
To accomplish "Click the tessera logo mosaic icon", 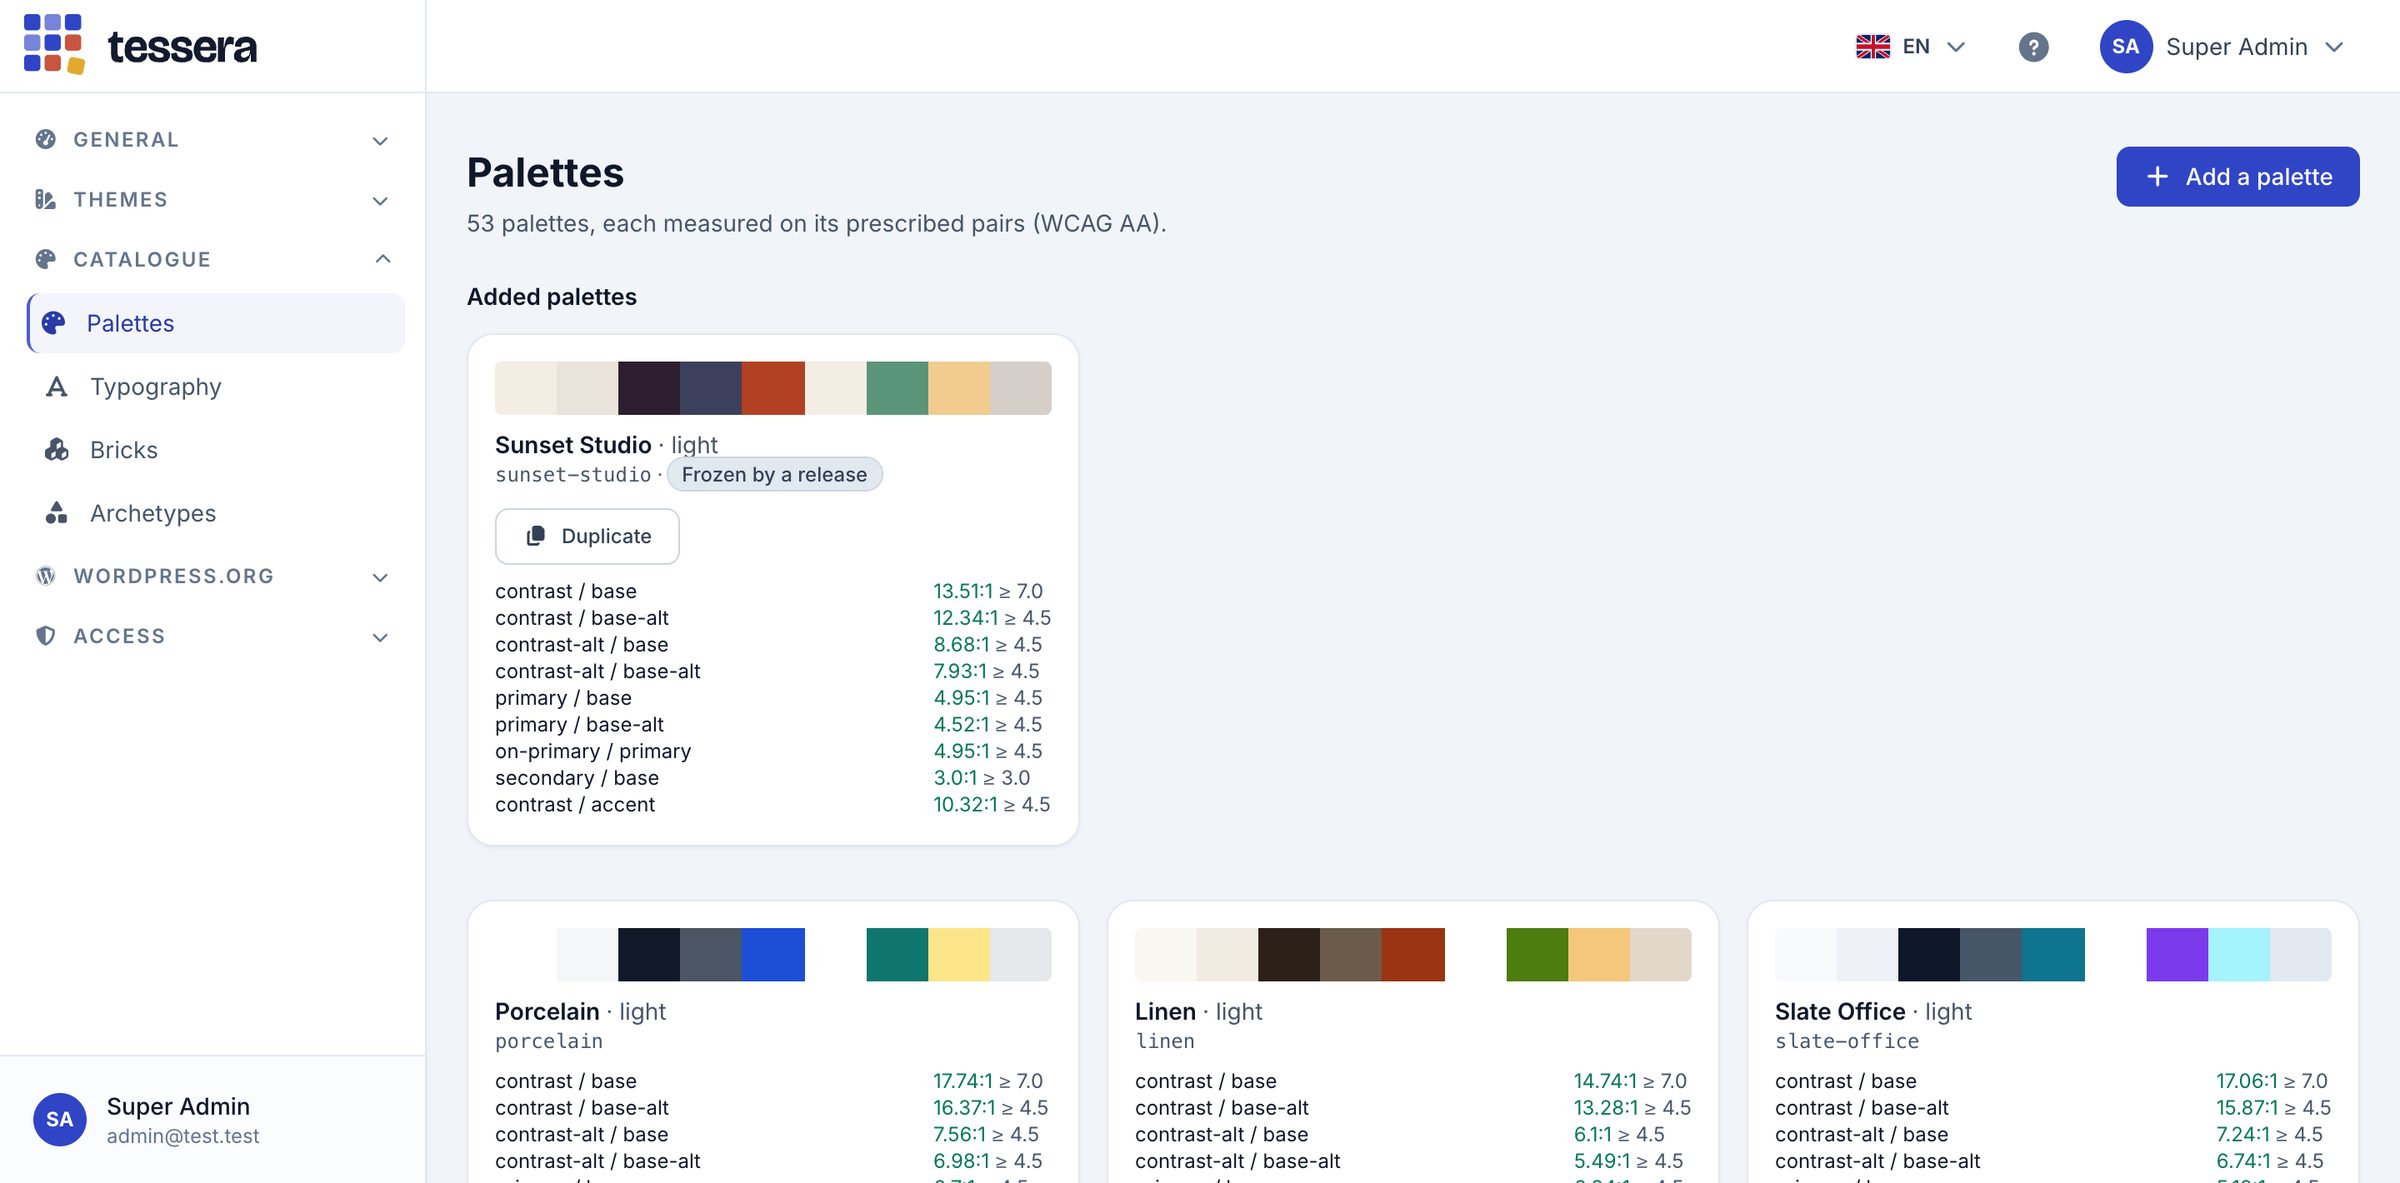I will point(54,45).
